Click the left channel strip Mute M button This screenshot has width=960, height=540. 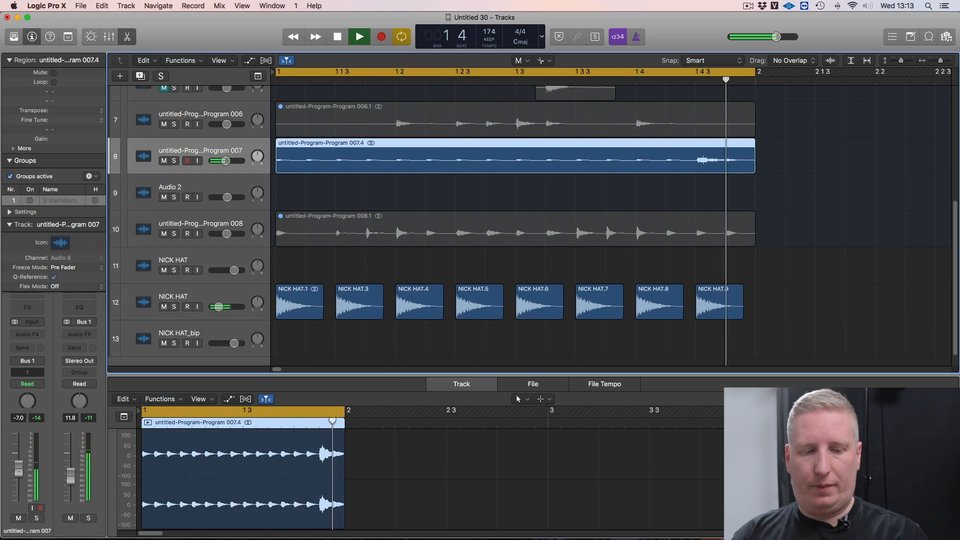coord(18,518)
